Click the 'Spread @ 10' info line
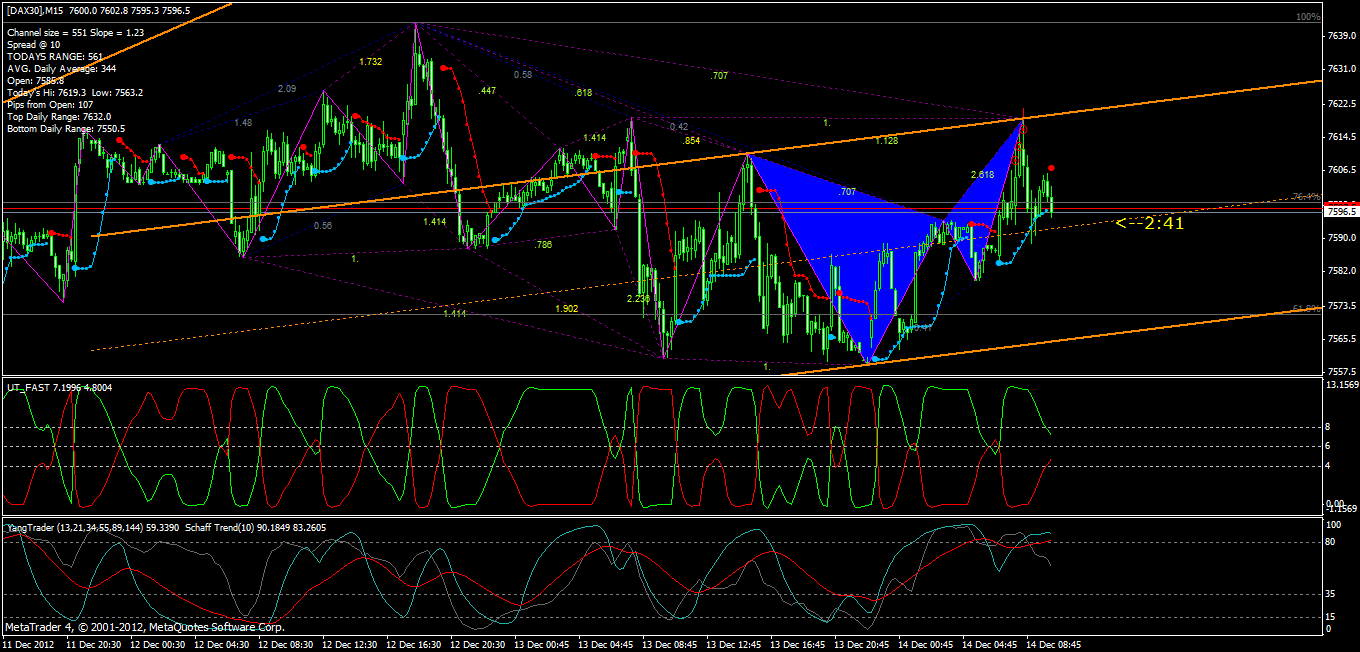Viewport: 1360px width, 652px height. [x=34, y=45]
